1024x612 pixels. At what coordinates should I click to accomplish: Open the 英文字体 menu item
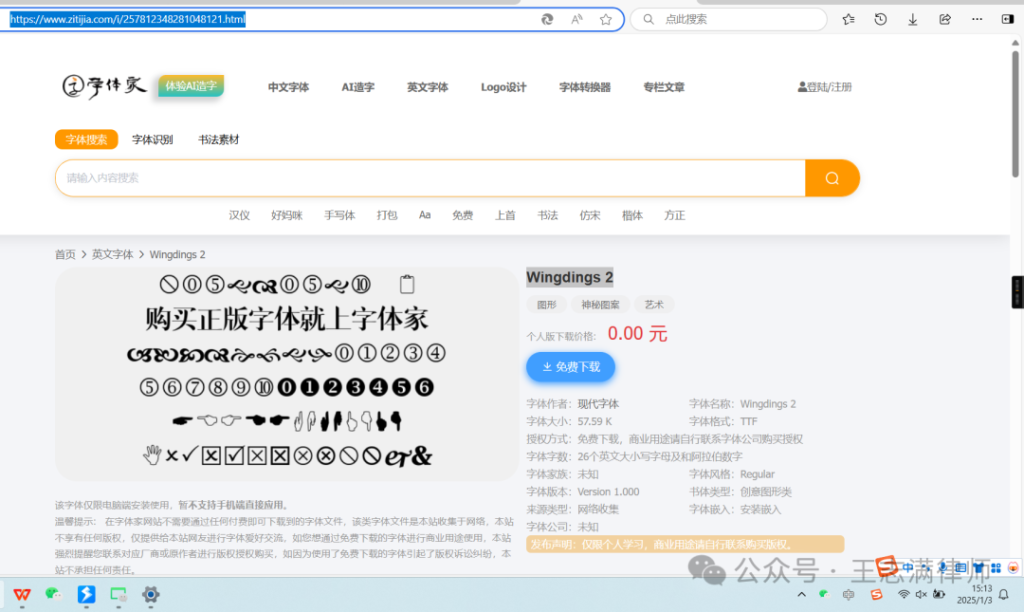click(x=427, y=87)
